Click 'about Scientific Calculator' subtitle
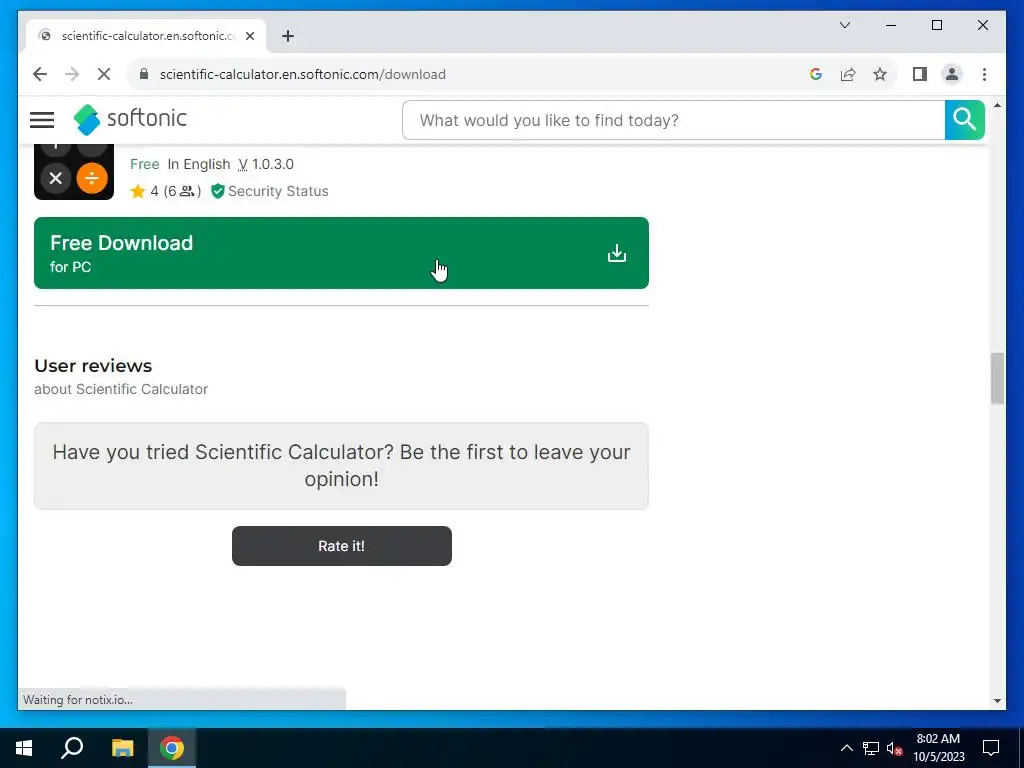The image size is (1024, 768). click(121, 389)
